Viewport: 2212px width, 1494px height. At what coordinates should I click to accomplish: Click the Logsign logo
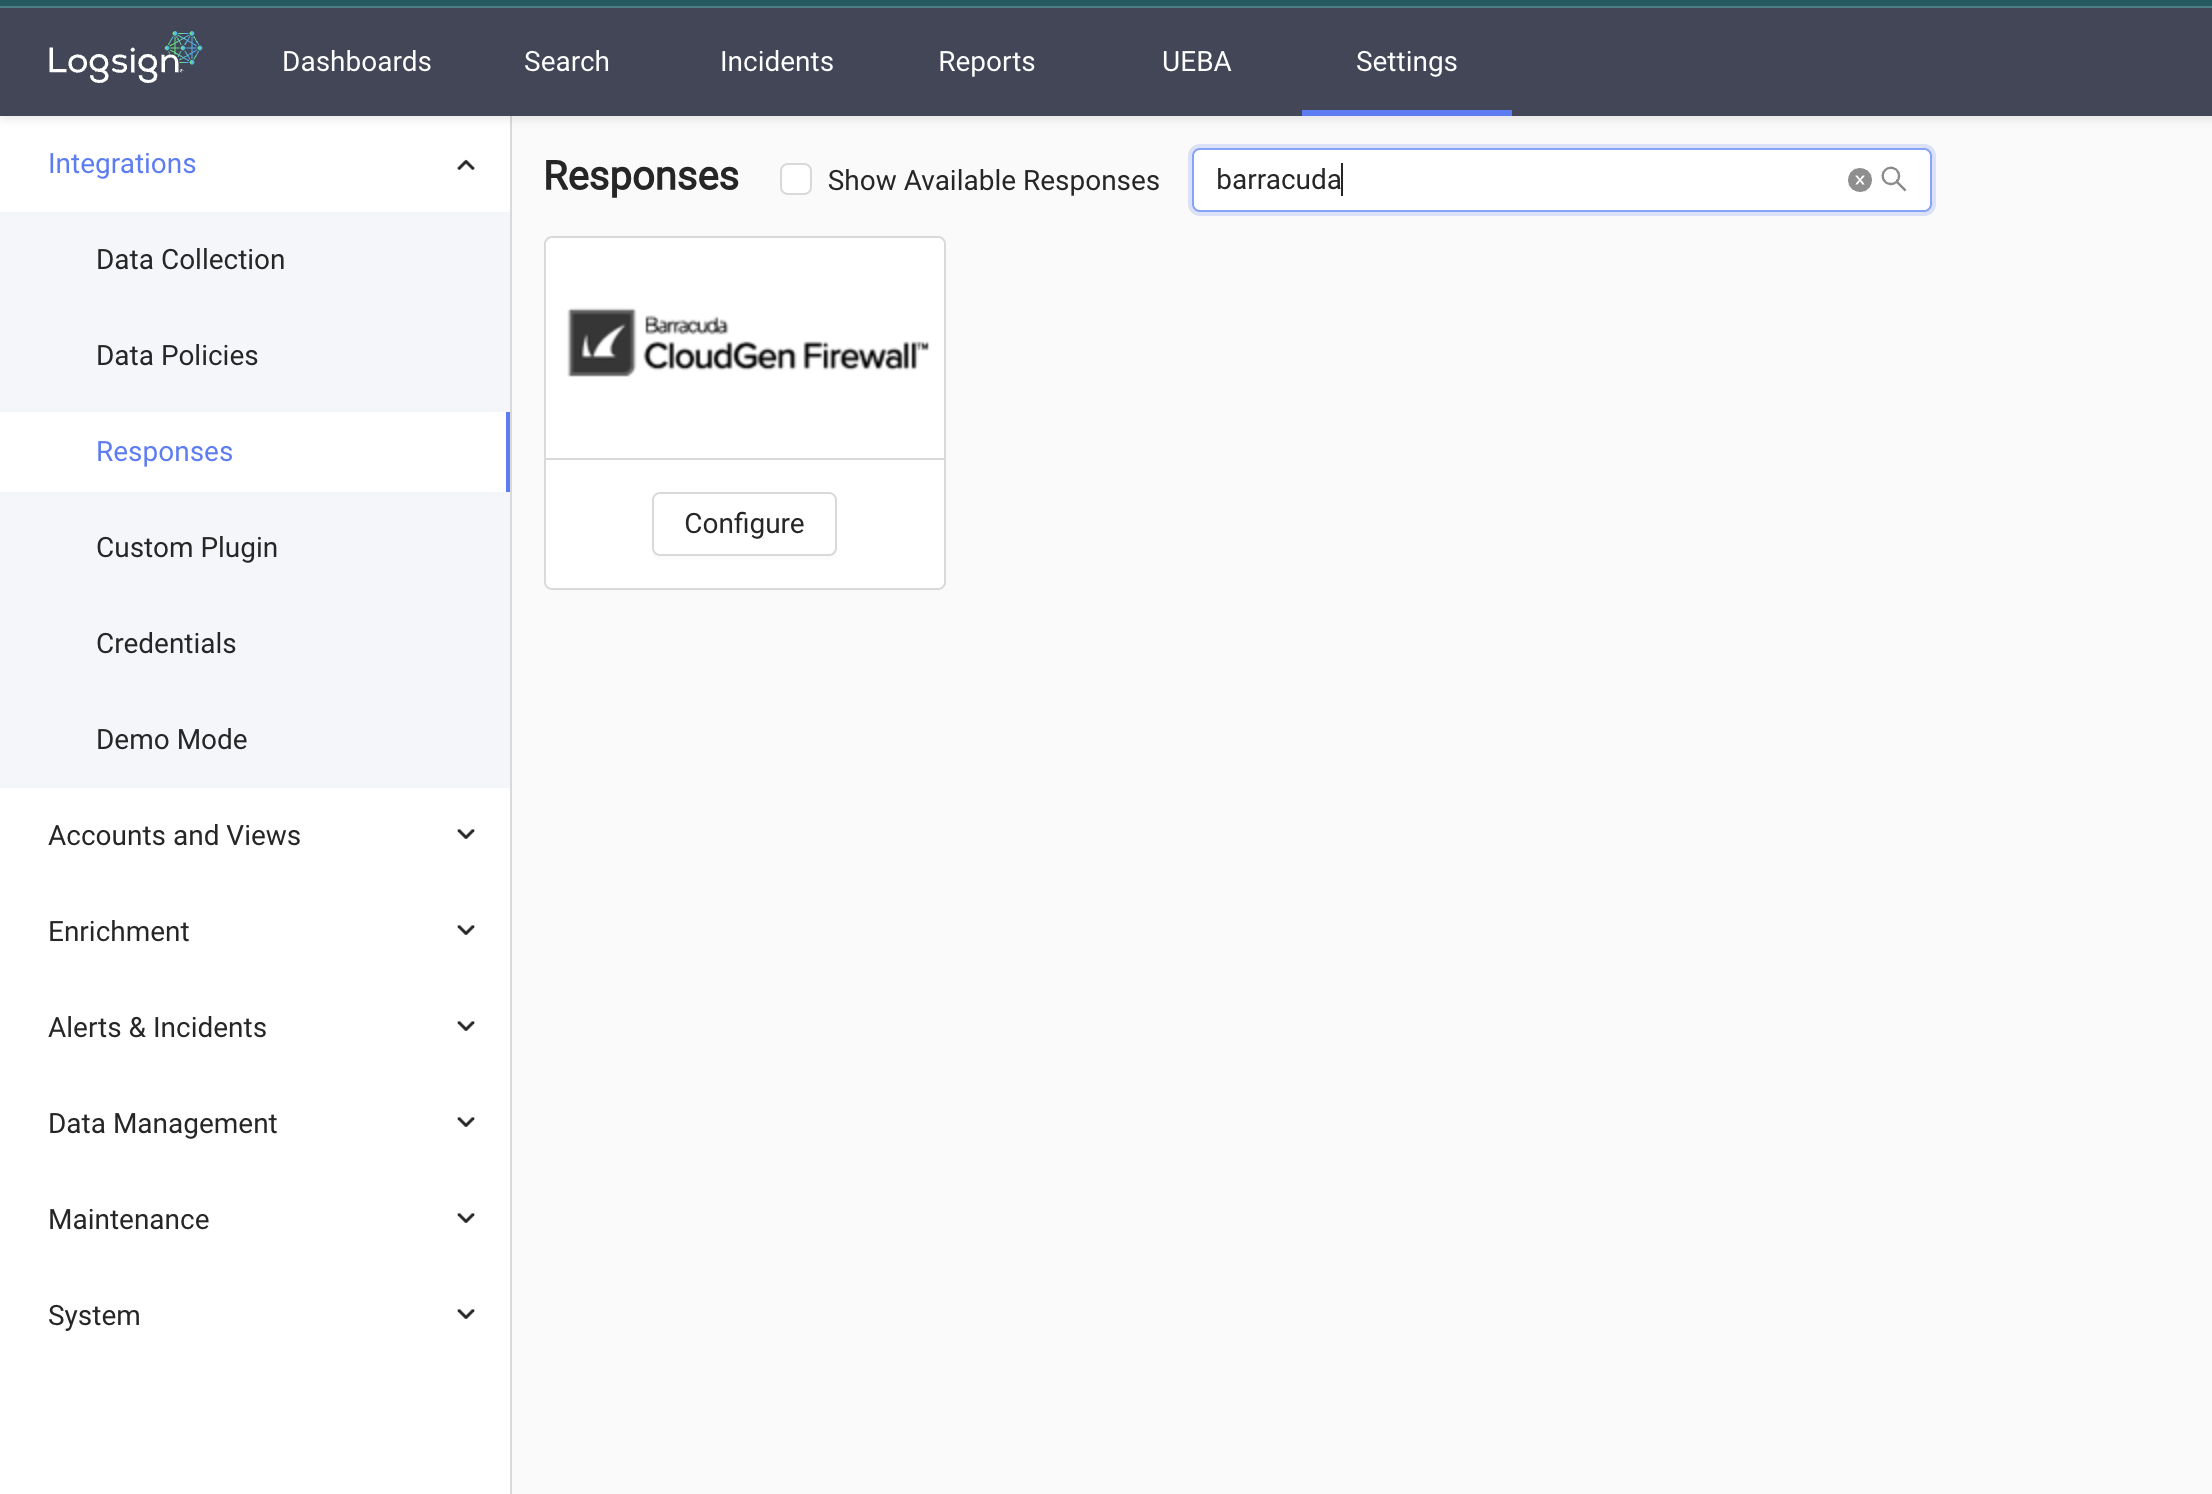pos(124,58)
